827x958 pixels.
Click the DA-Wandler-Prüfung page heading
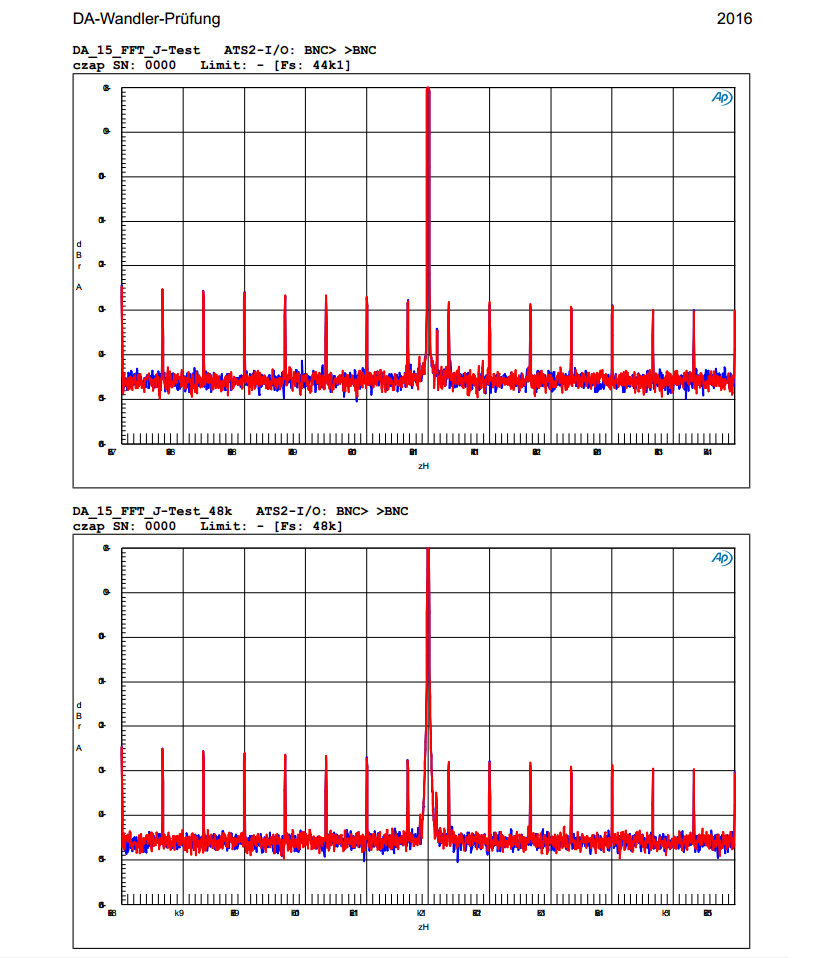pos(146,19)
